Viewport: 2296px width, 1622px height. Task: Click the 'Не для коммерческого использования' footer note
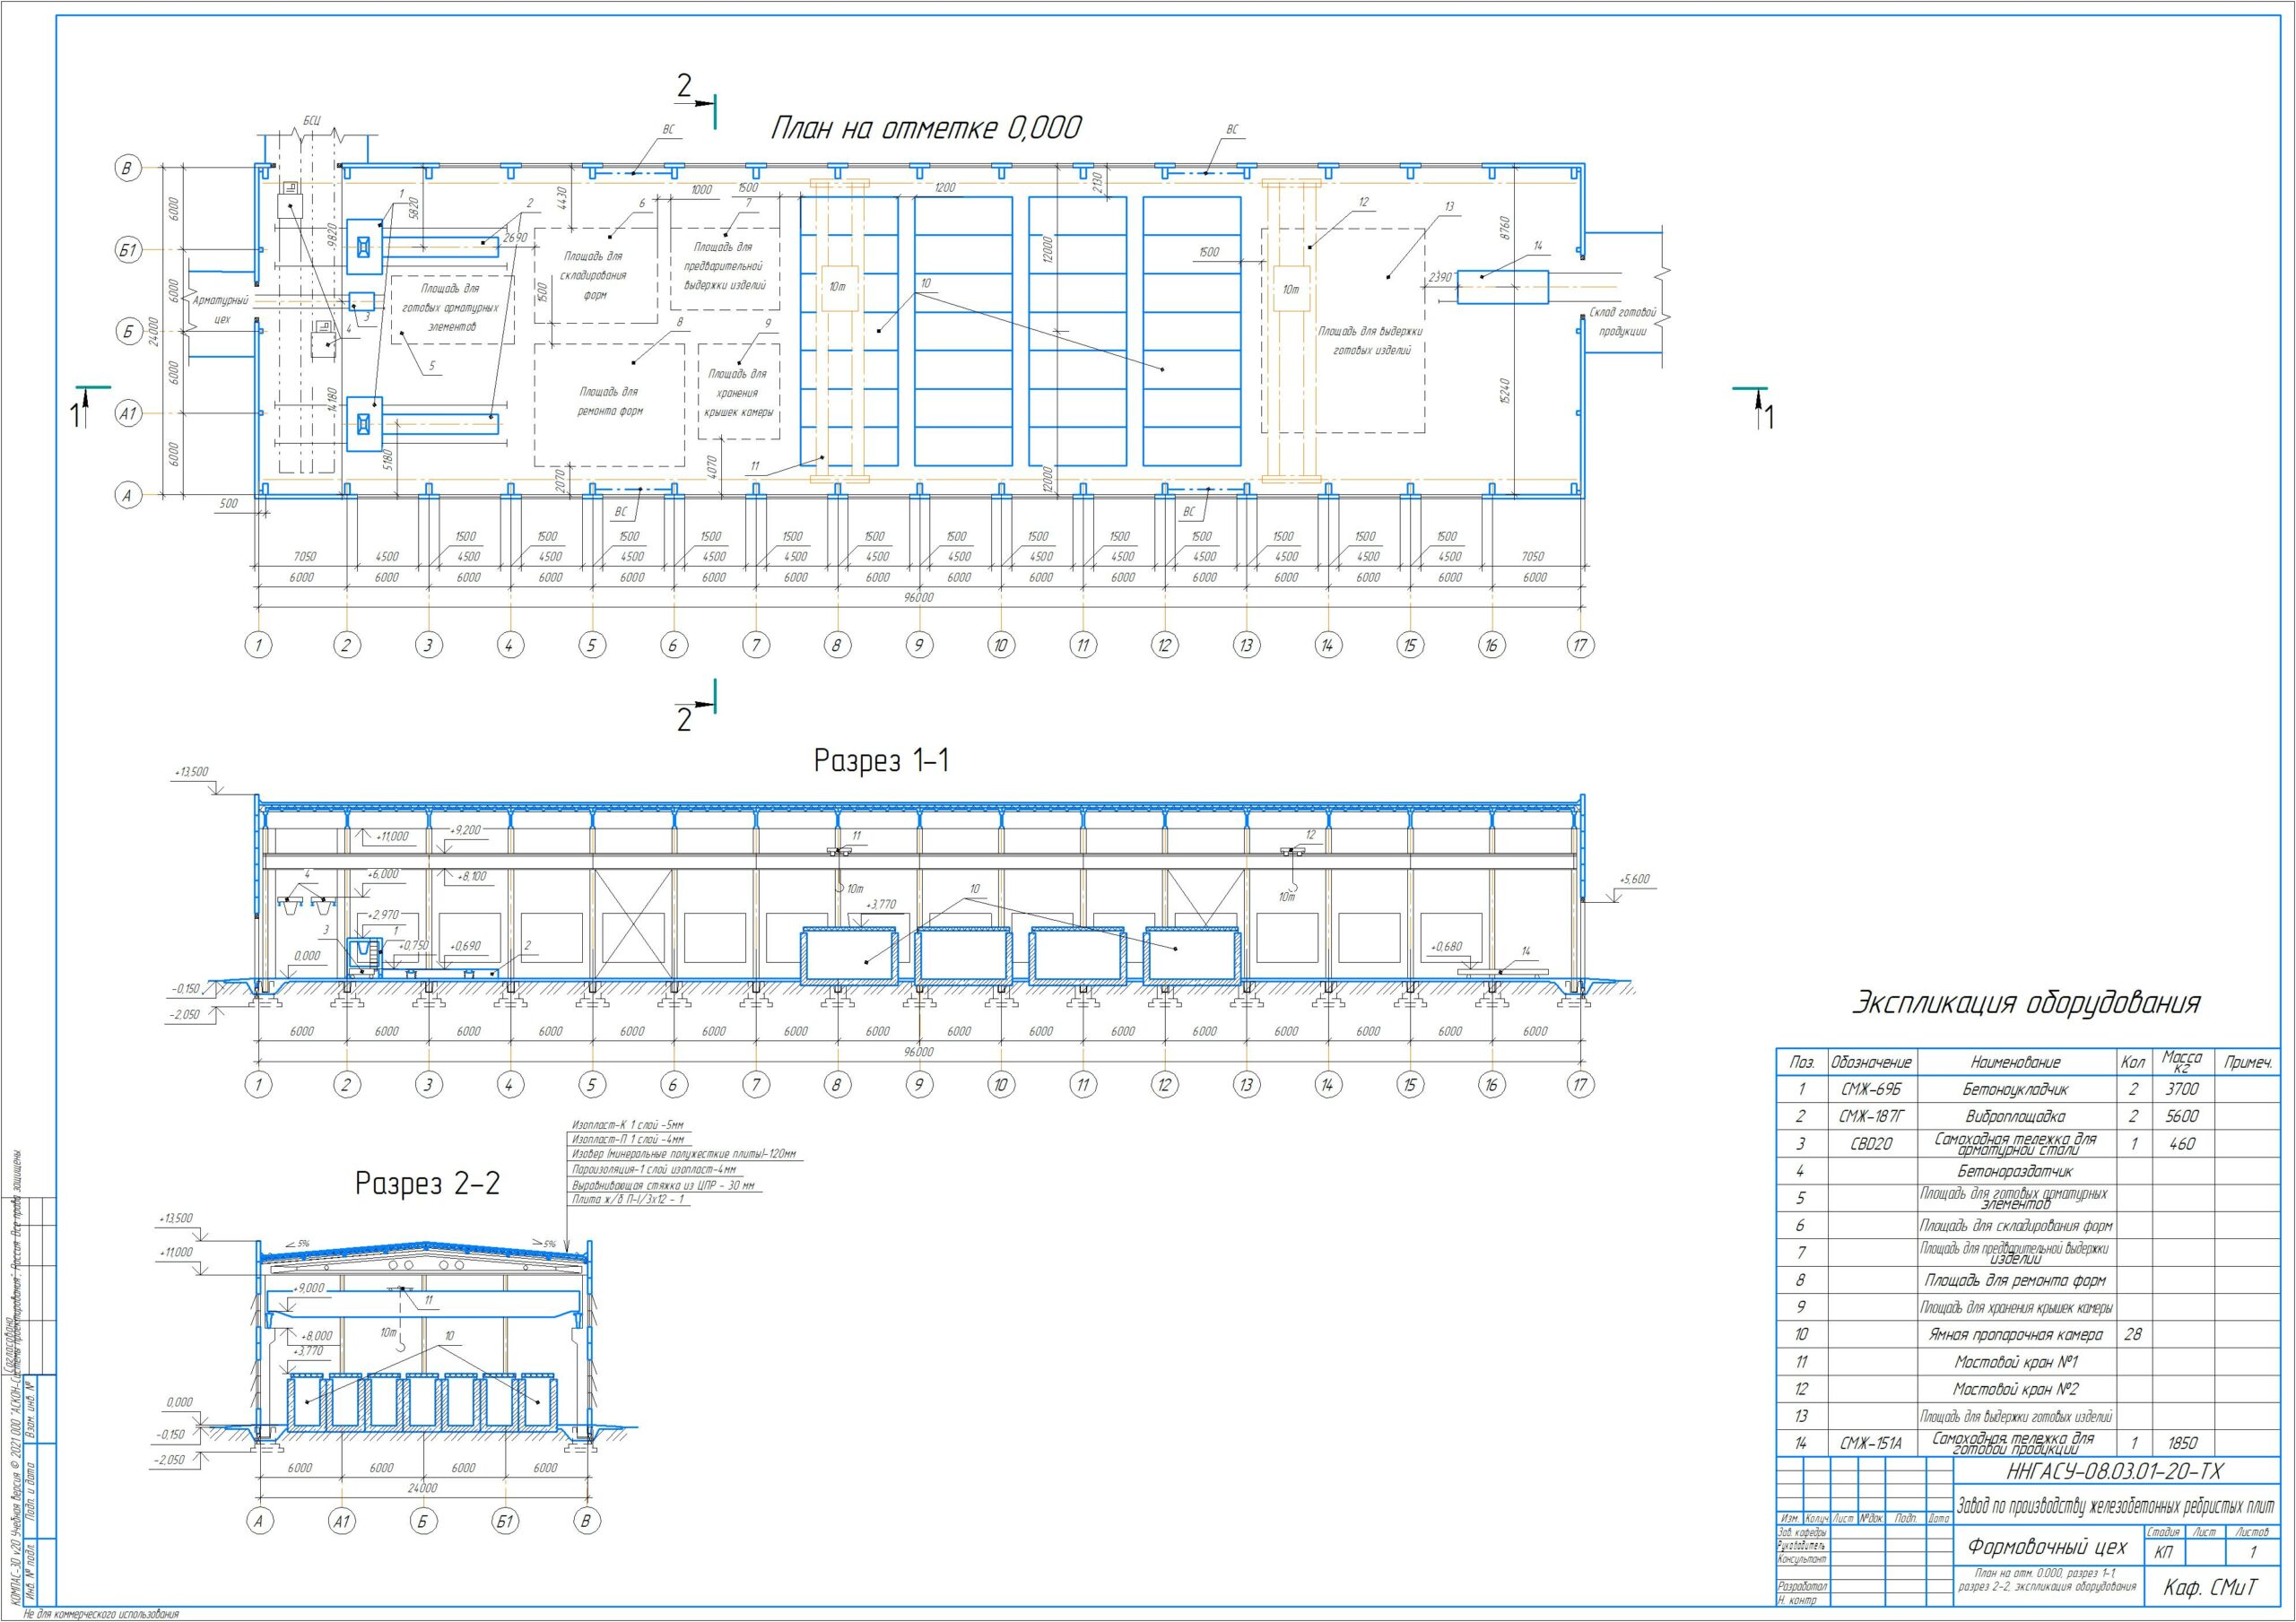101,1614
